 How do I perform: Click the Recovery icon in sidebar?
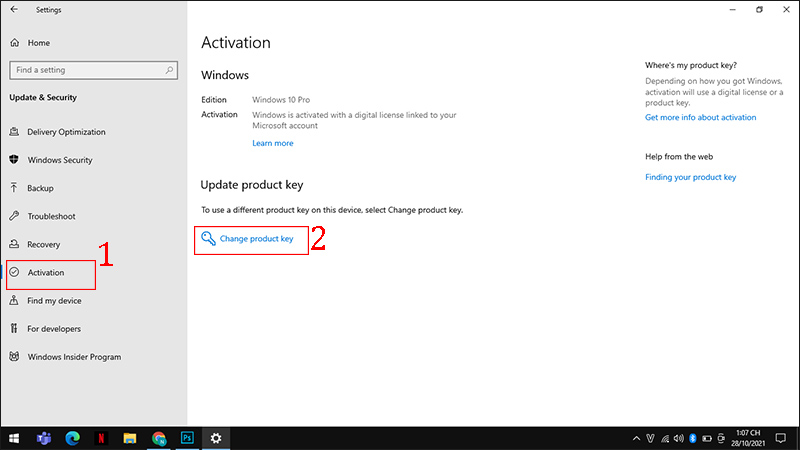[x=14, y=244]
